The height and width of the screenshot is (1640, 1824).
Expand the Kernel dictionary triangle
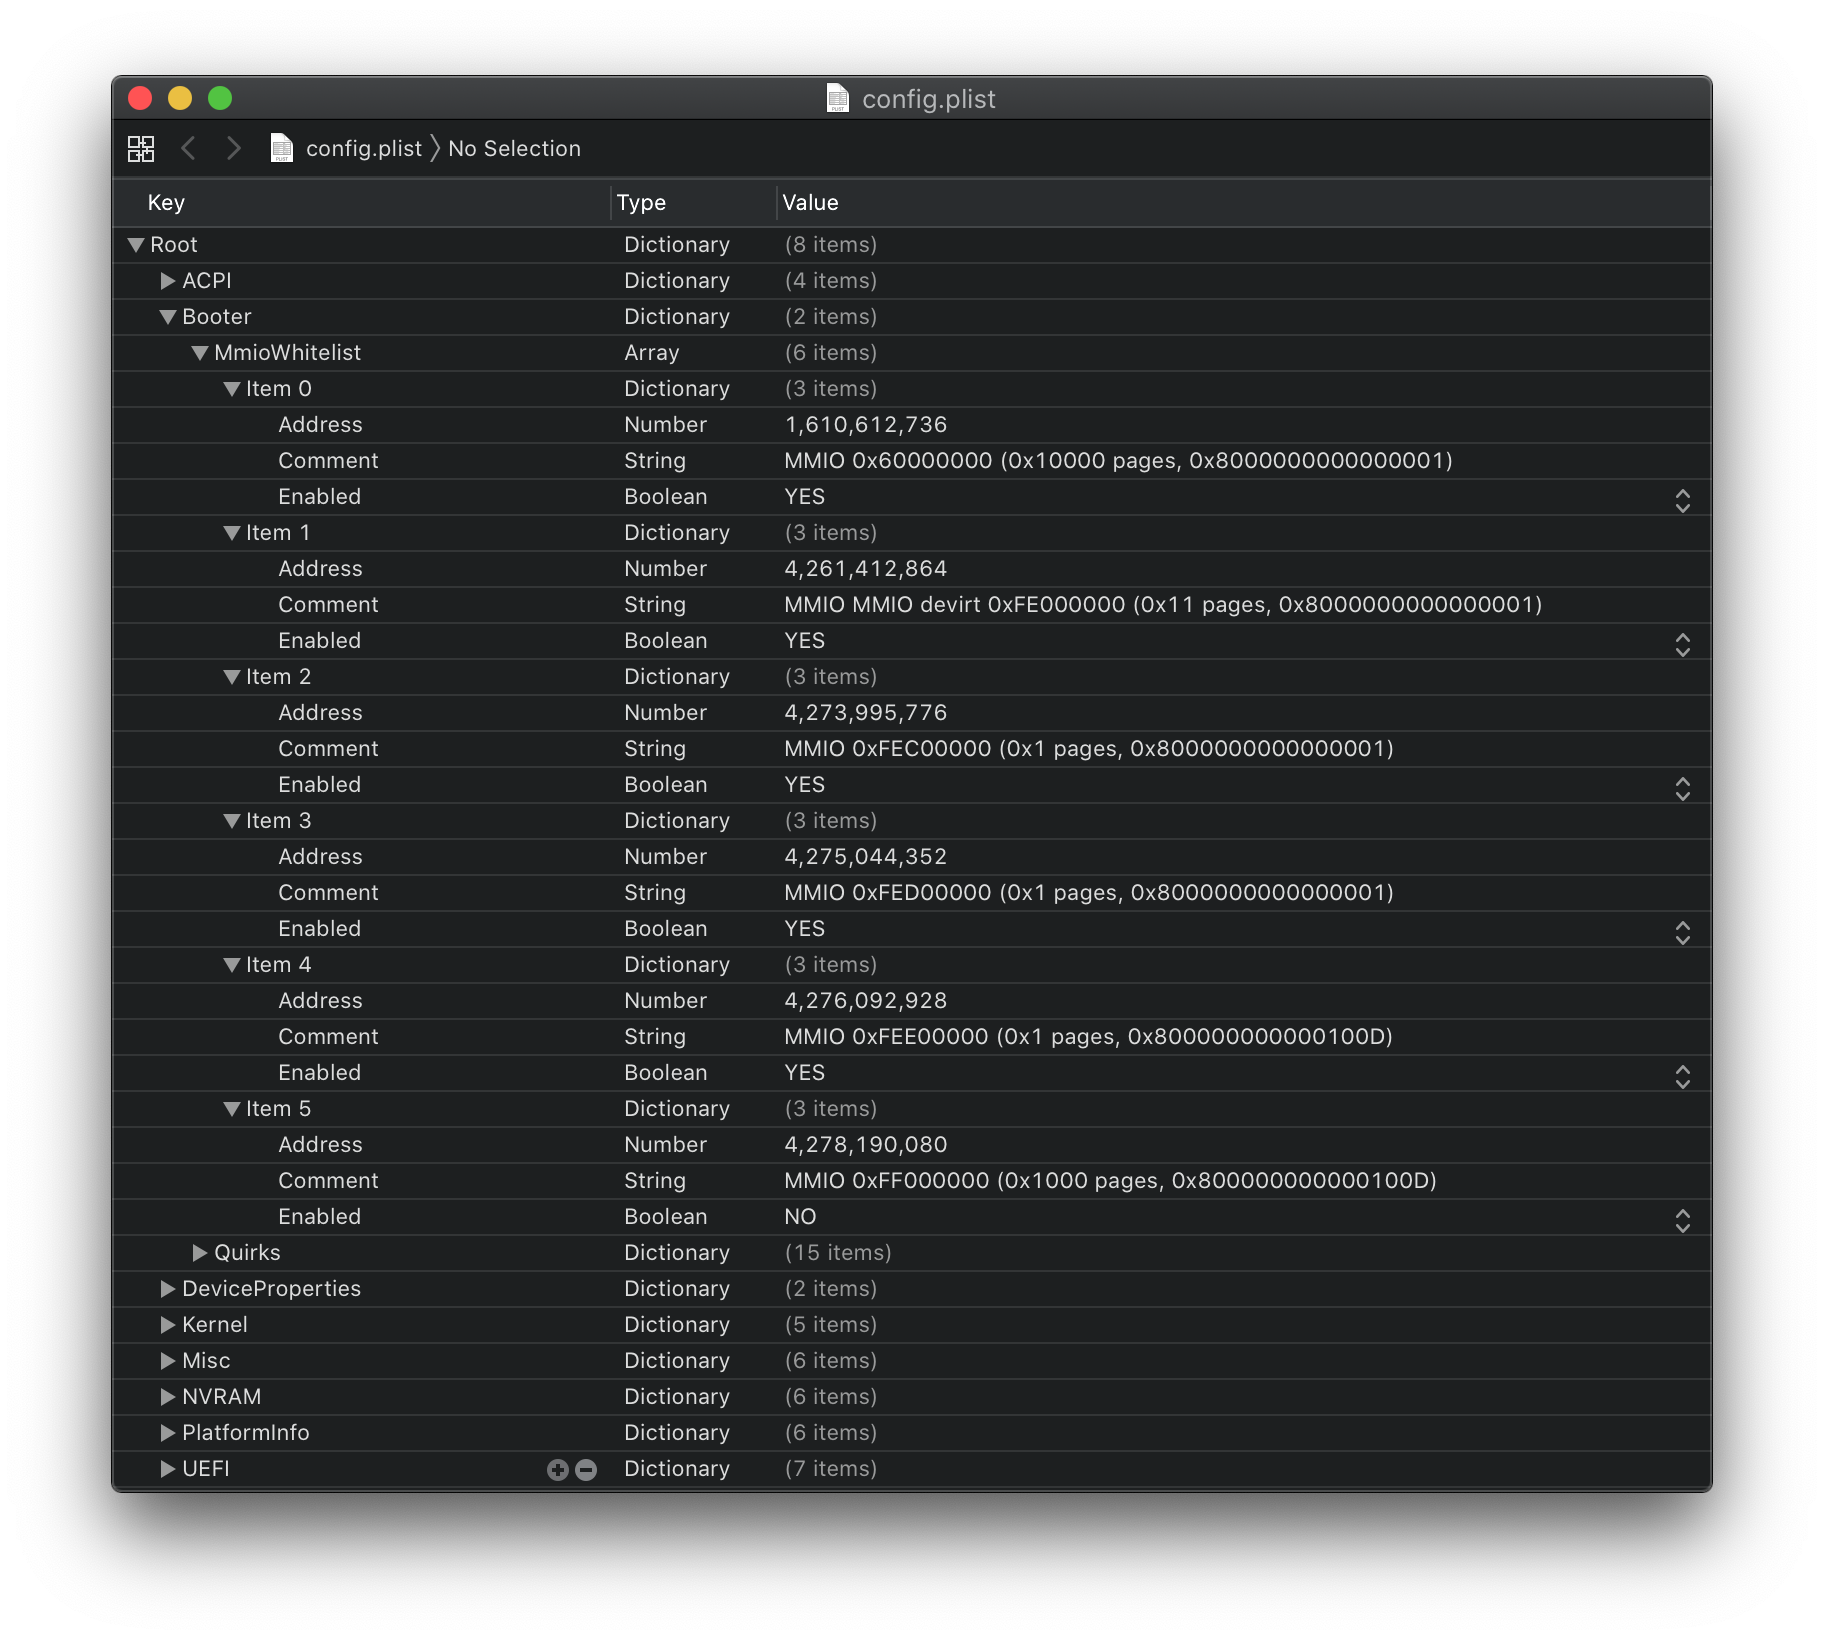click(168, 1325)
